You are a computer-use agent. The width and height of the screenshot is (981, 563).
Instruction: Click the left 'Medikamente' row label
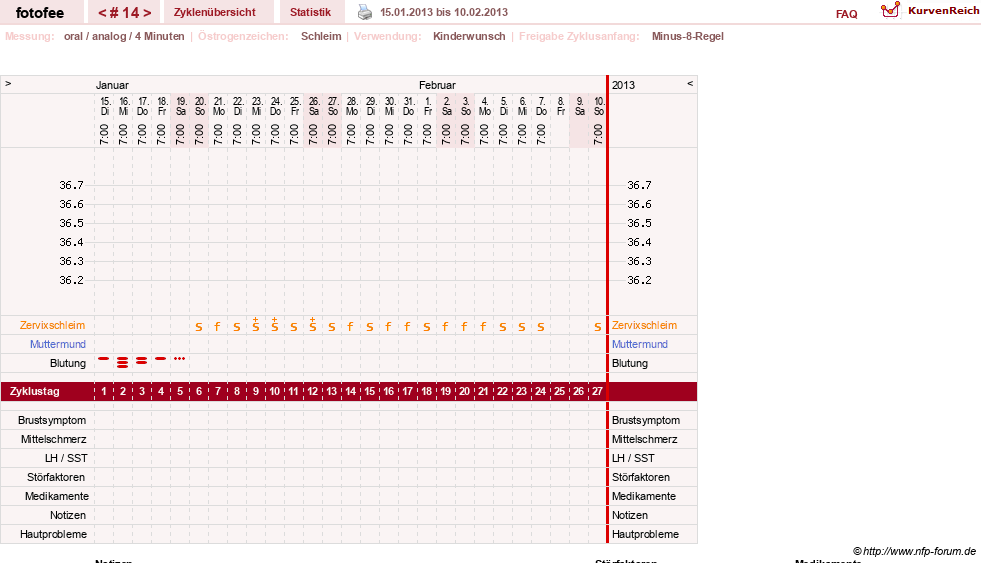click(x=57, y=496)
